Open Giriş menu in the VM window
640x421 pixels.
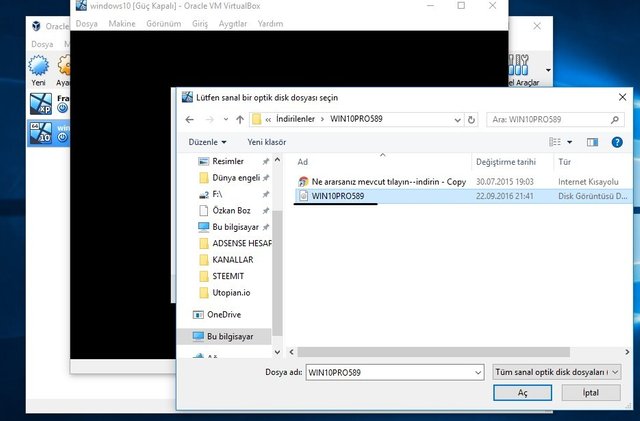(200, 24)
